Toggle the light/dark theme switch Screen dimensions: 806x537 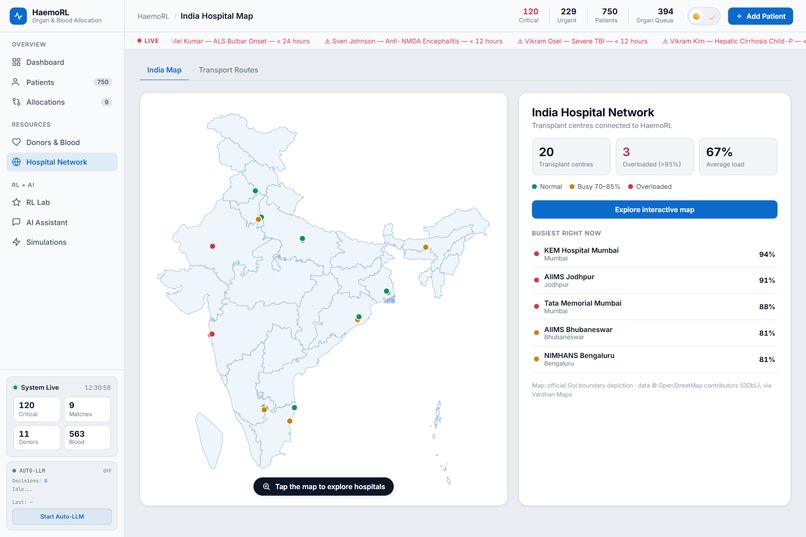pyautogui.click(x=704, y=16)
